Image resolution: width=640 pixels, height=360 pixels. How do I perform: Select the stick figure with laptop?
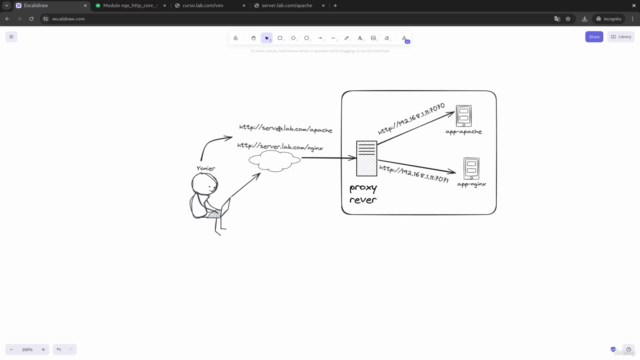click(x=210, y=204)
